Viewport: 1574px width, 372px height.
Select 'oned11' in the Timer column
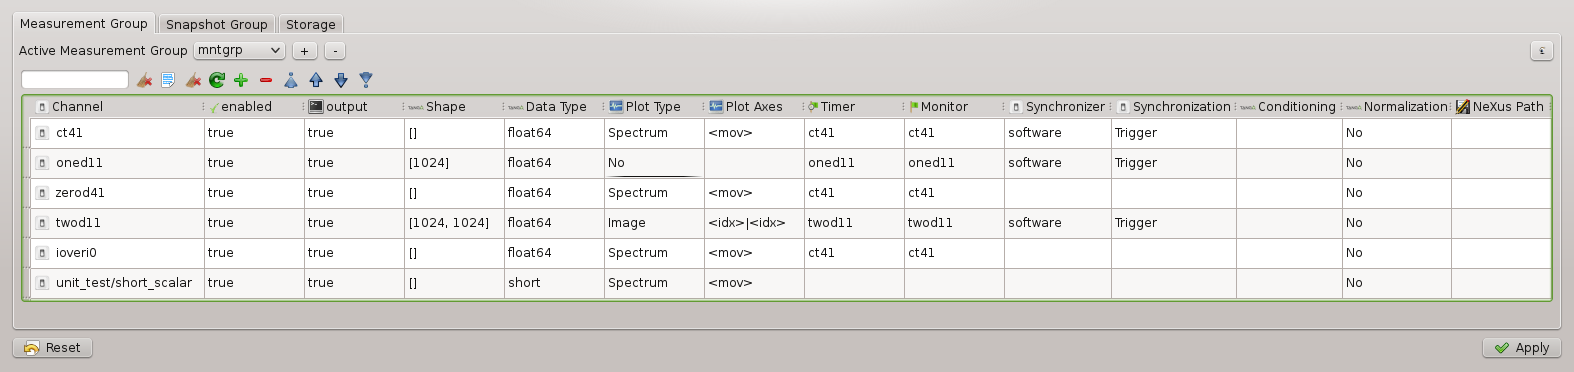click(854, 163)
